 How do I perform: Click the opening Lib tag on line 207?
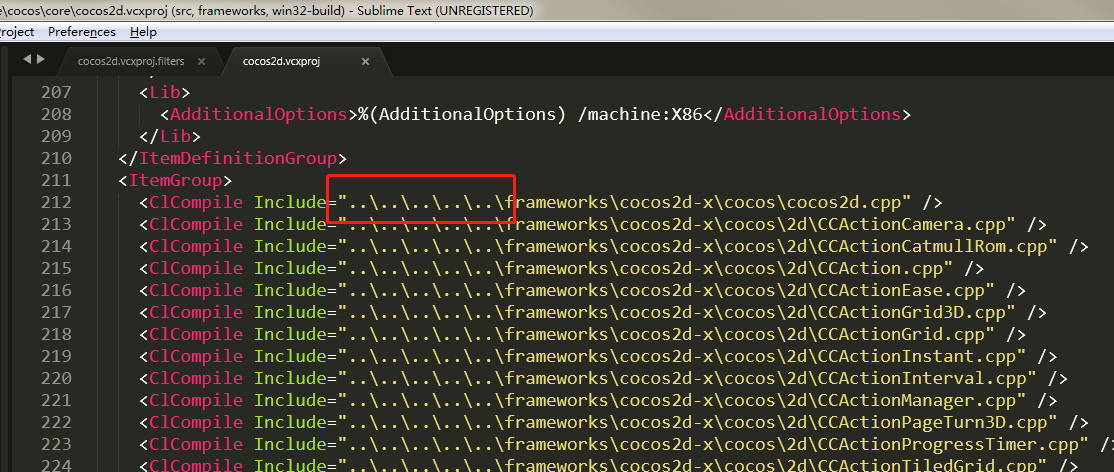tap(165, 92)
